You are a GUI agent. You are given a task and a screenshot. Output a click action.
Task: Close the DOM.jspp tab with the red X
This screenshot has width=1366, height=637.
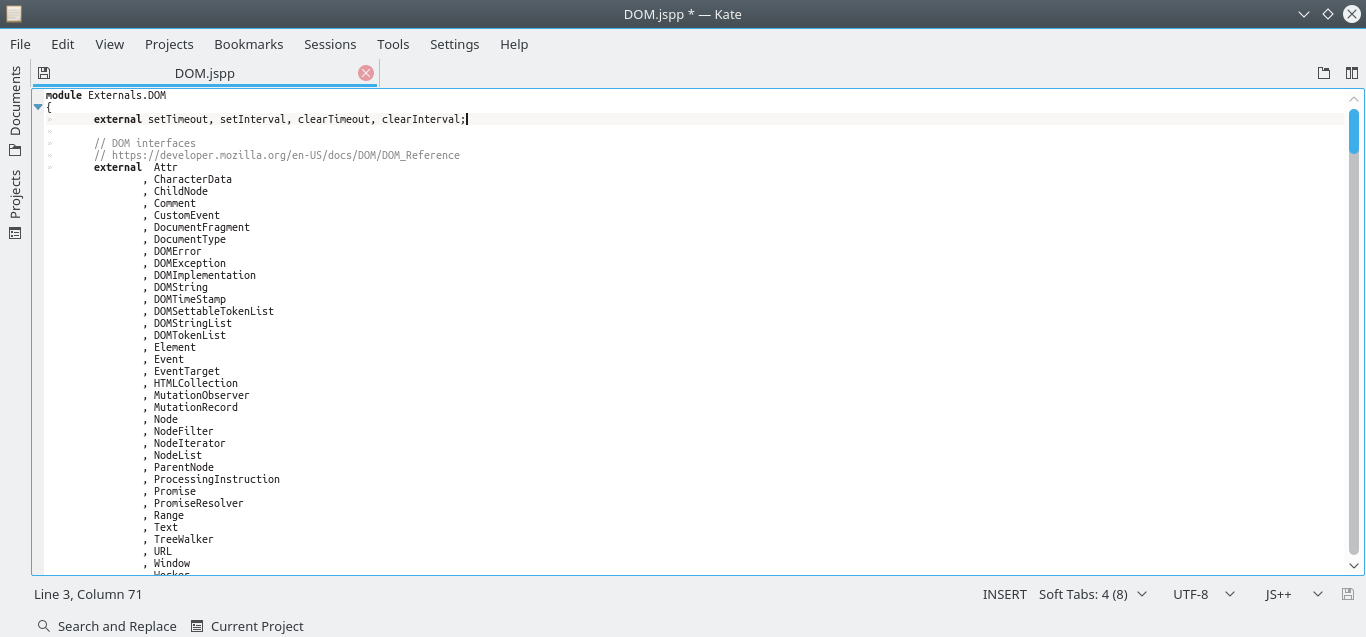tap(366, 73)
